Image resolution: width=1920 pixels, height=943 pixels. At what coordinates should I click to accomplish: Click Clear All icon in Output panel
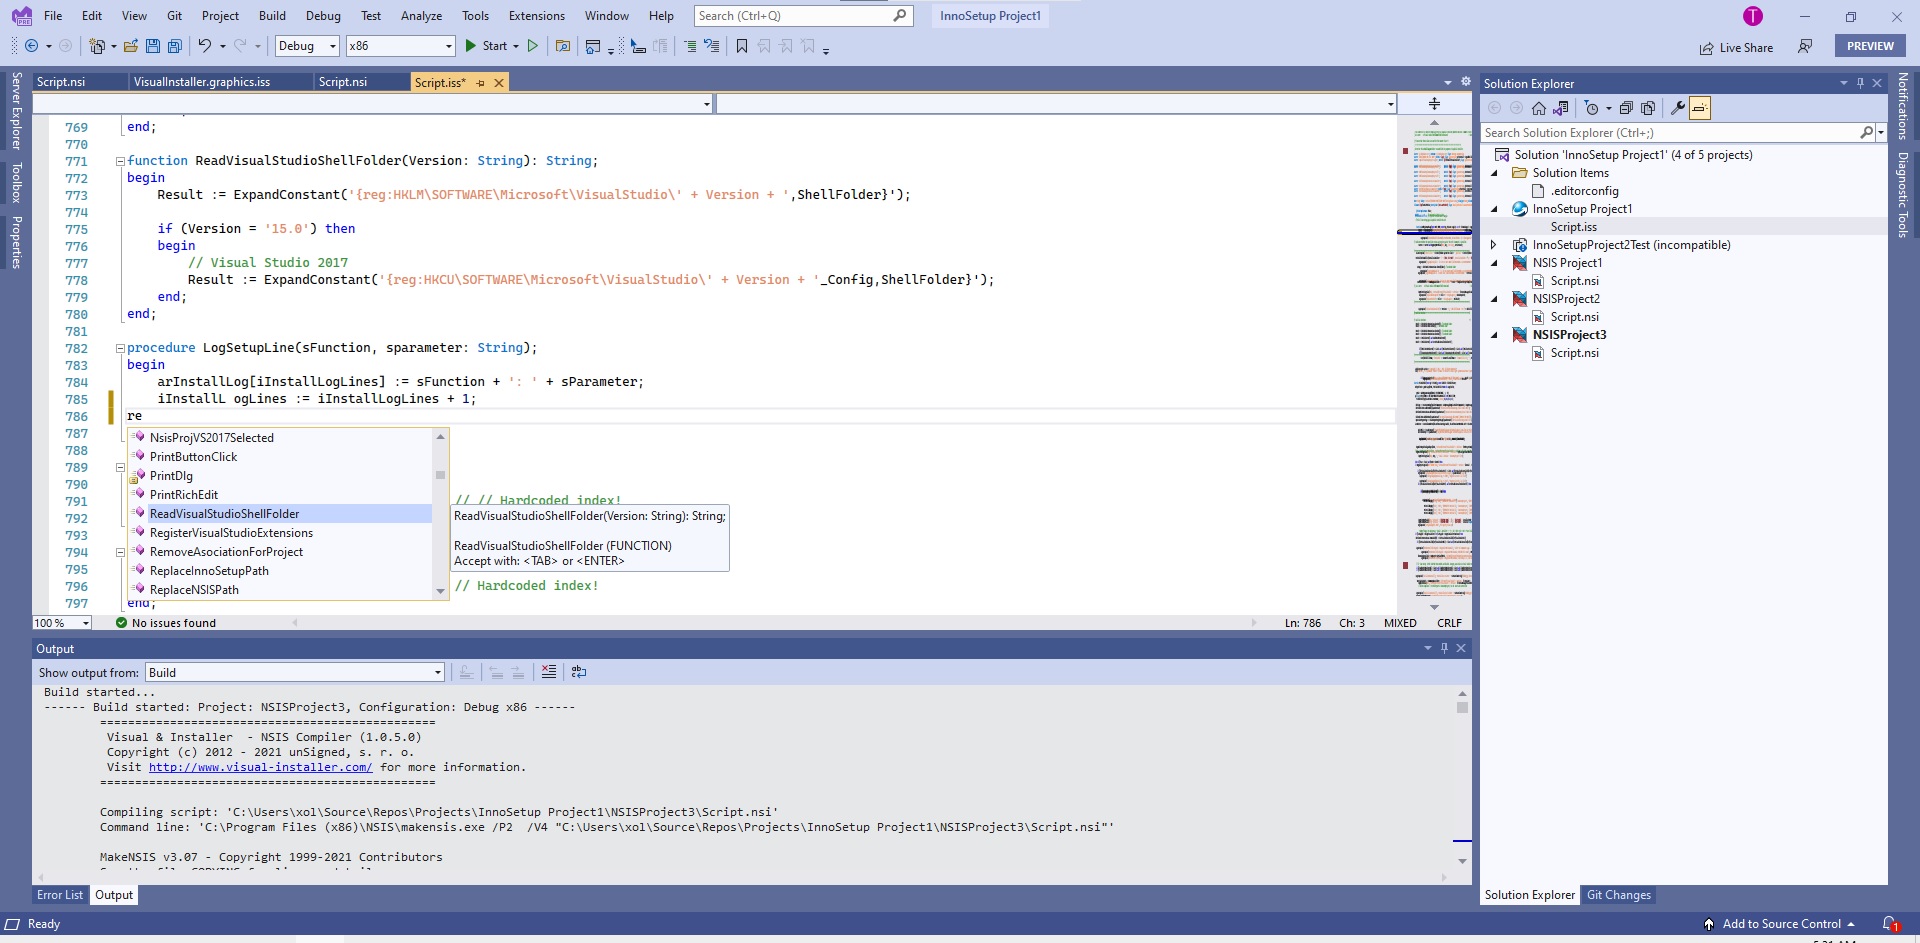549,672
